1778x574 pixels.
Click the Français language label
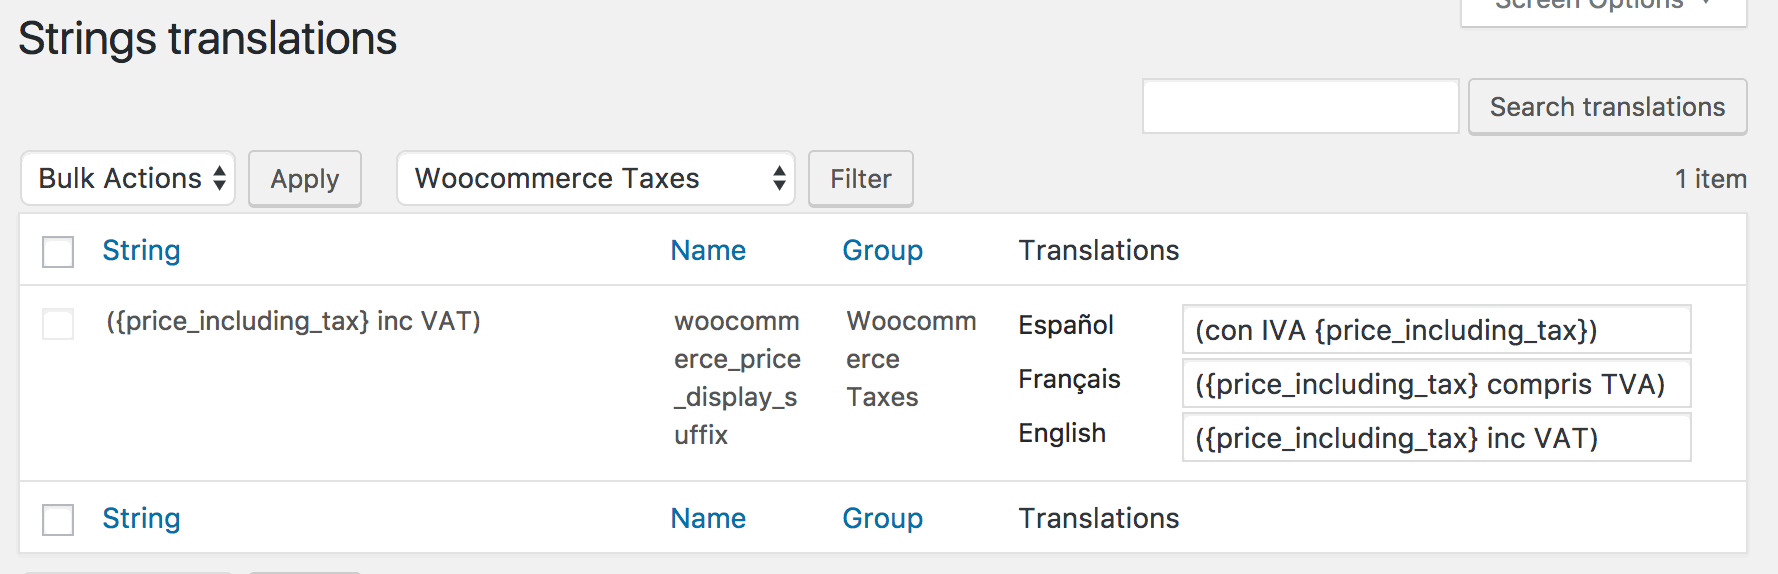1069,379
